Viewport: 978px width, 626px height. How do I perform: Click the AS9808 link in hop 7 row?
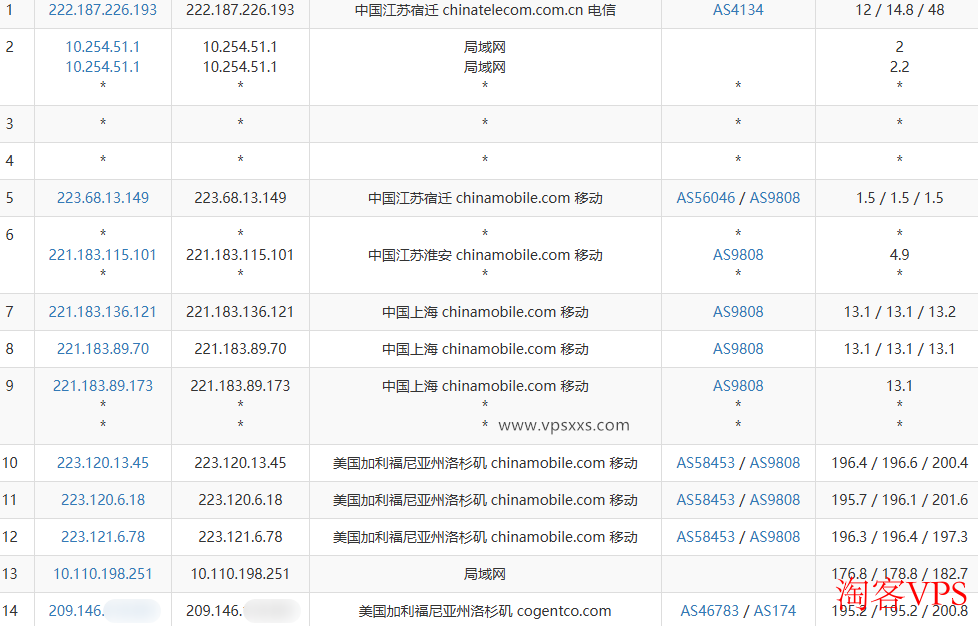pos(737,312)
